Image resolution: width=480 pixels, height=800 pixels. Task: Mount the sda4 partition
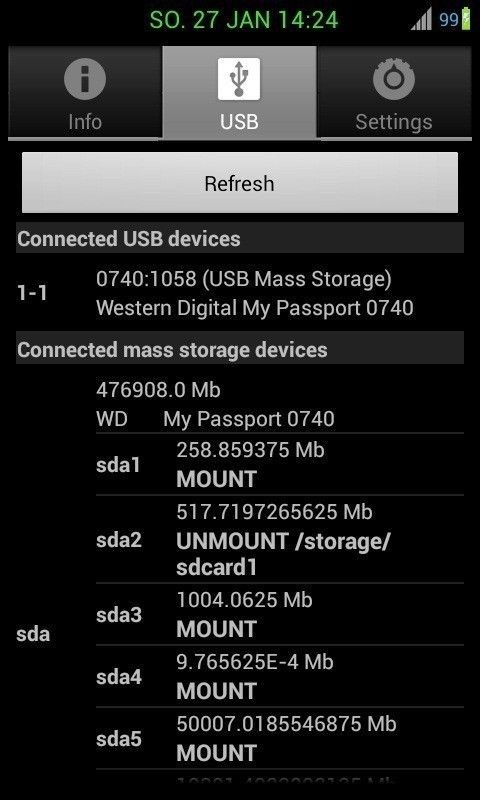coord(216,691)
